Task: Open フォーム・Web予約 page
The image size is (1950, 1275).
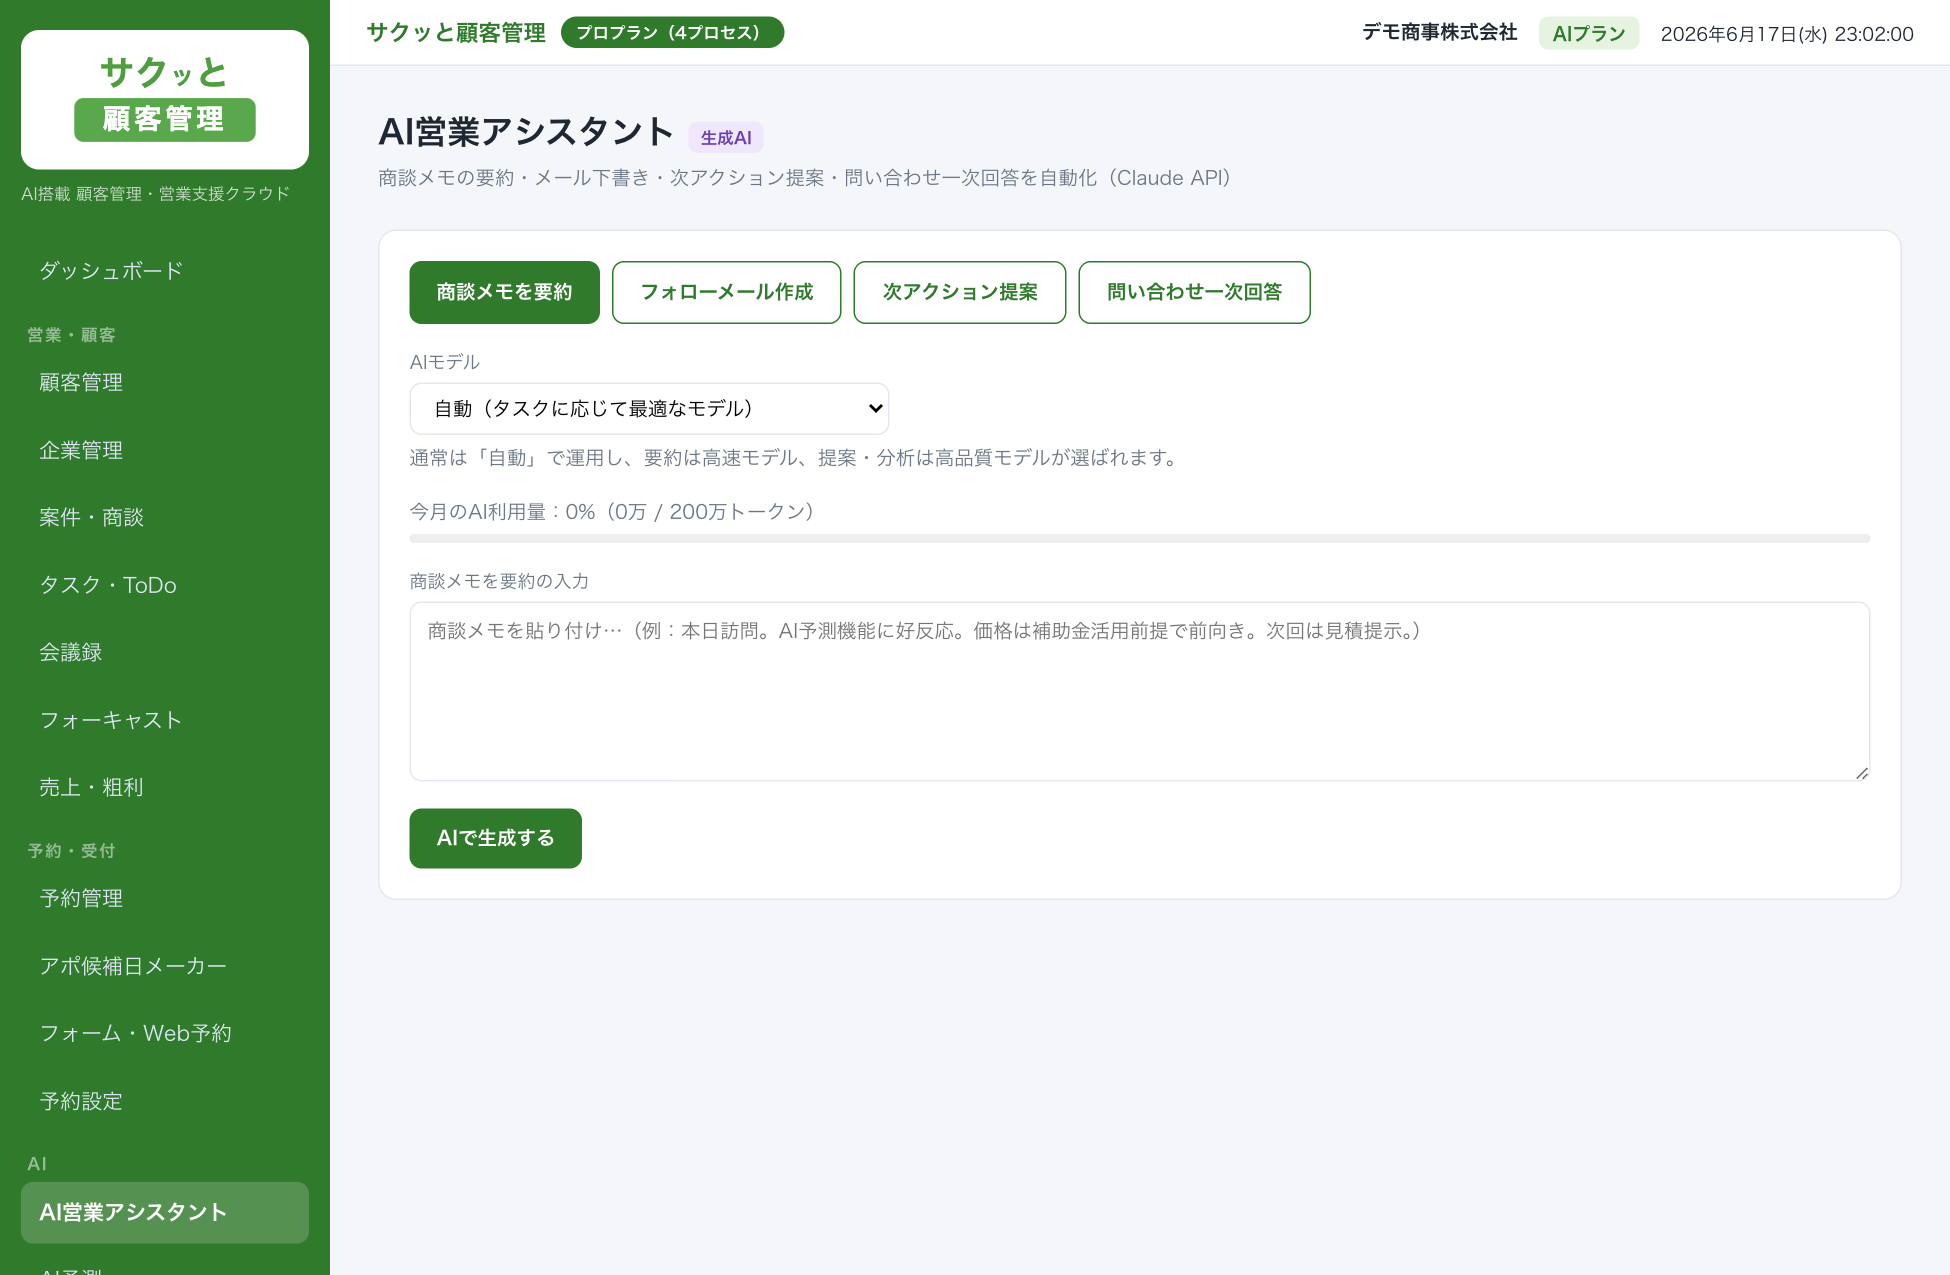Action: pyautogui.click(x=165, y=1034)
